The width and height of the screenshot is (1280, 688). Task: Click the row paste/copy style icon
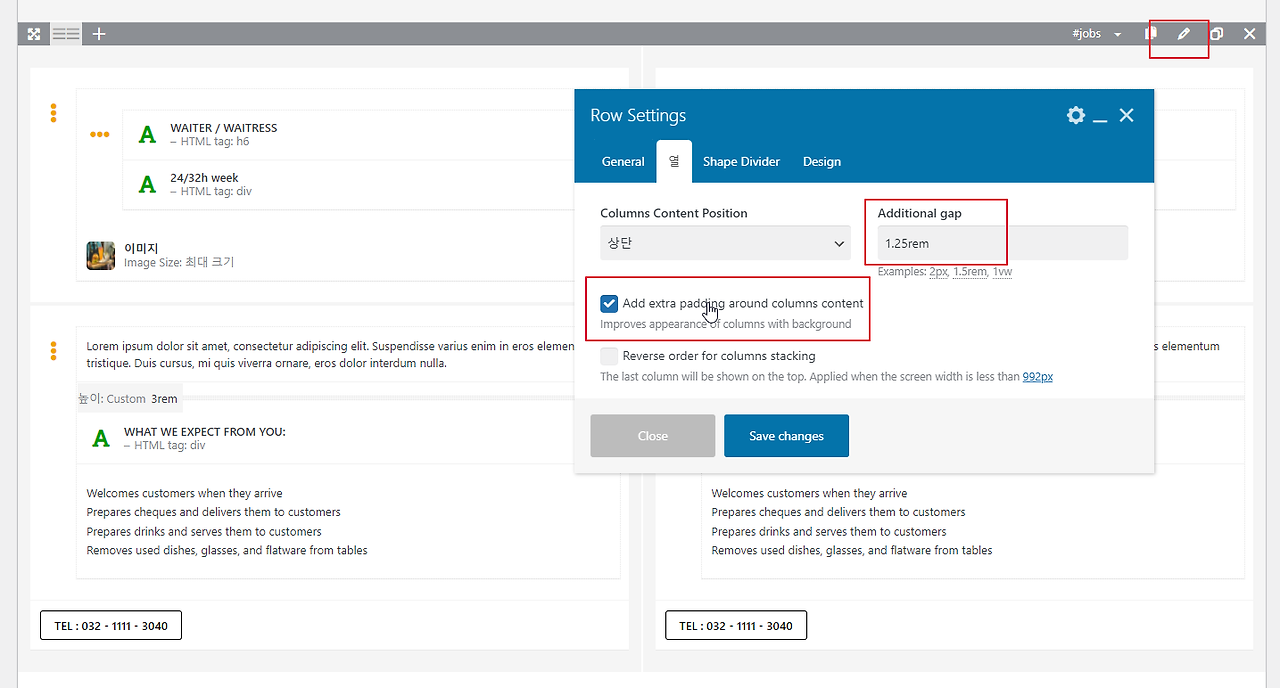(1151, 34)
